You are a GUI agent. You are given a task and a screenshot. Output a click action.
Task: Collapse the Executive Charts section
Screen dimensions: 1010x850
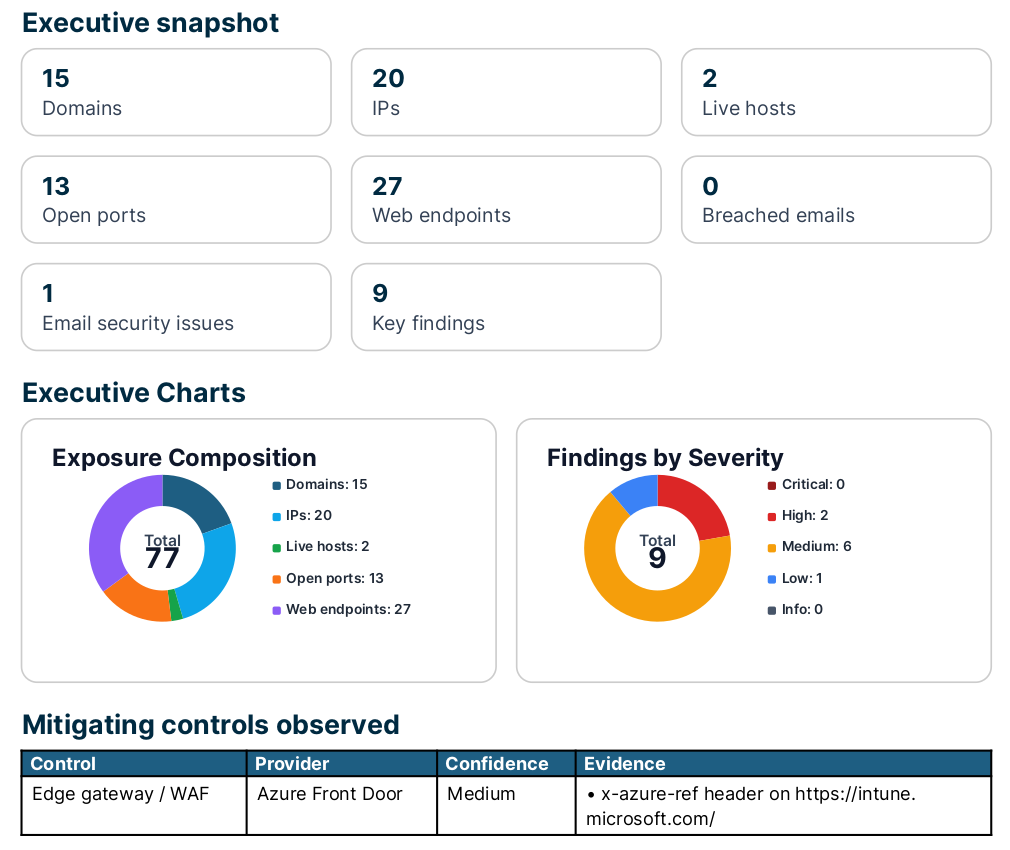(134, 393)
